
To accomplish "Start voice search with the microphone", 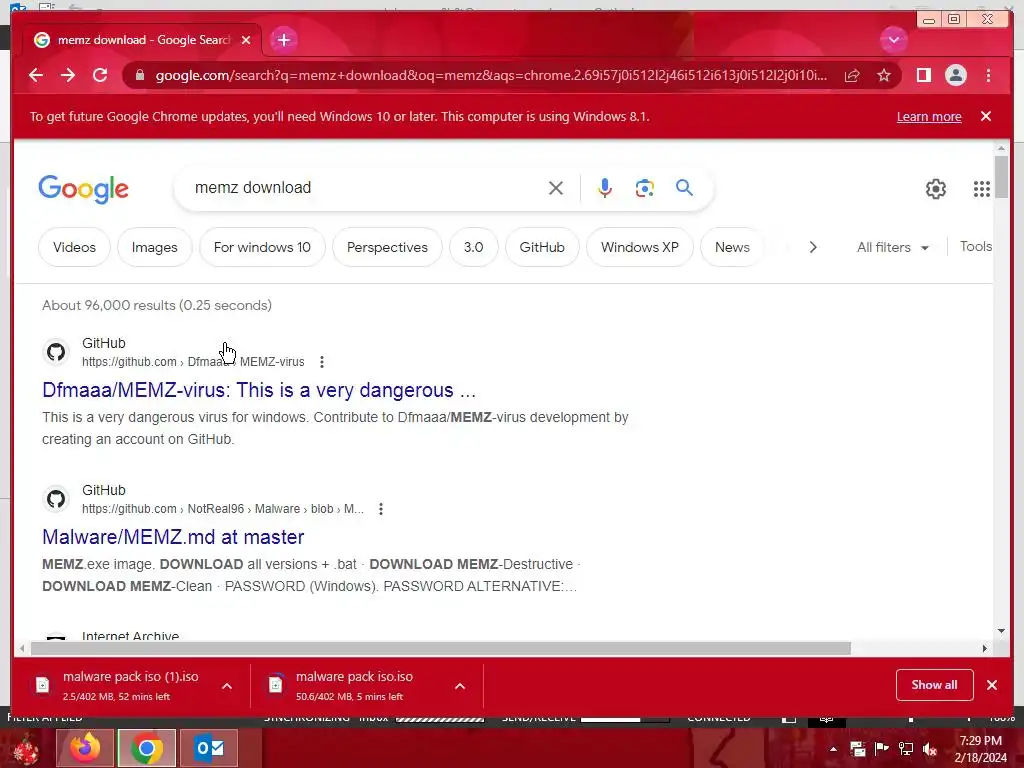I will click(x=605, y=188).
